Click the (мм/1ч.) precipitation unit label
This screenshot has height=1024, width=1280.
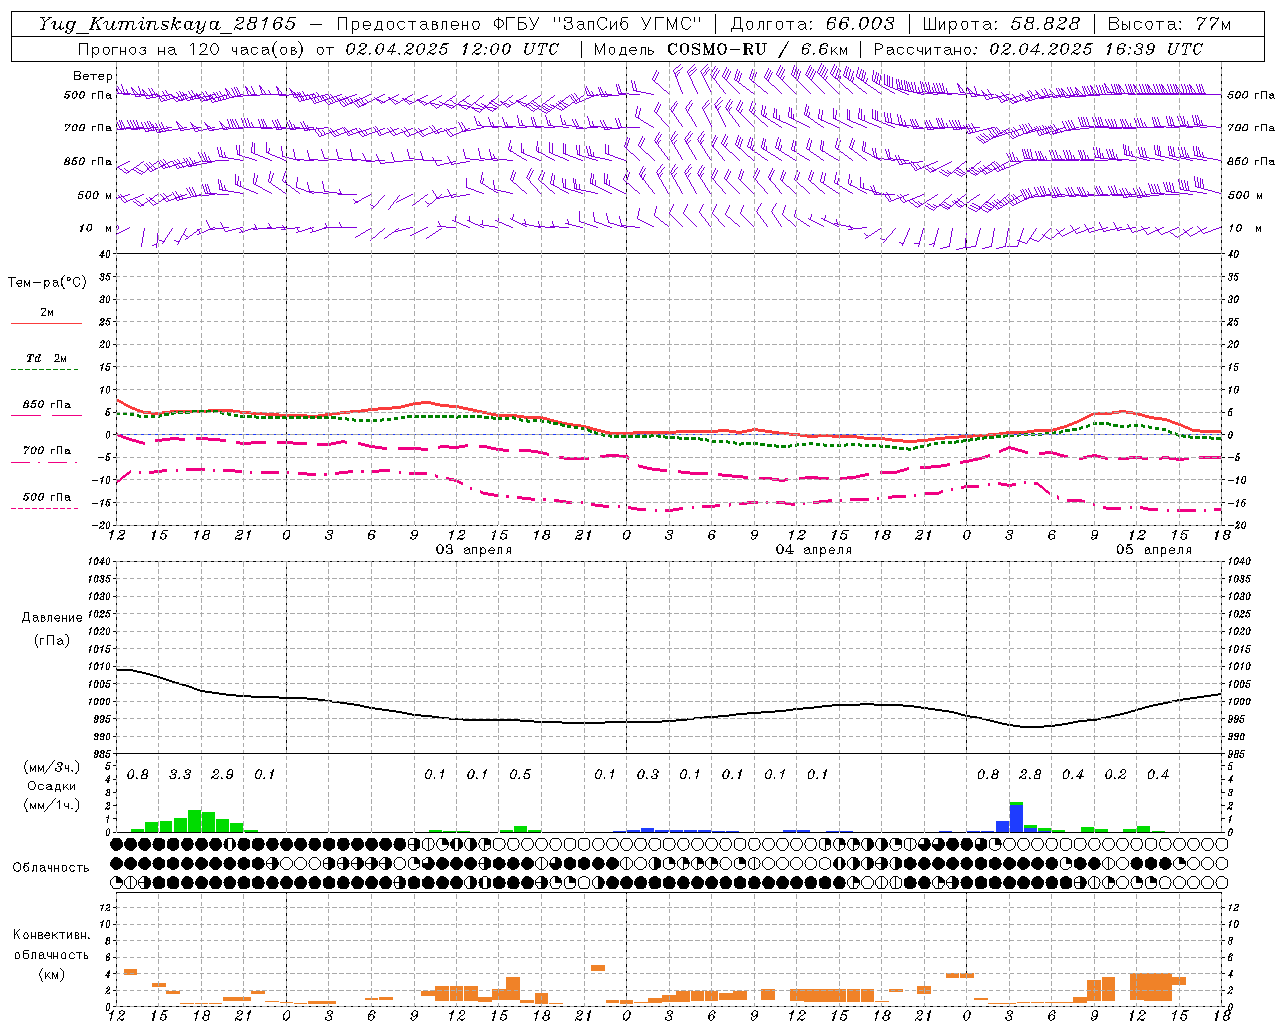[52, 805]
